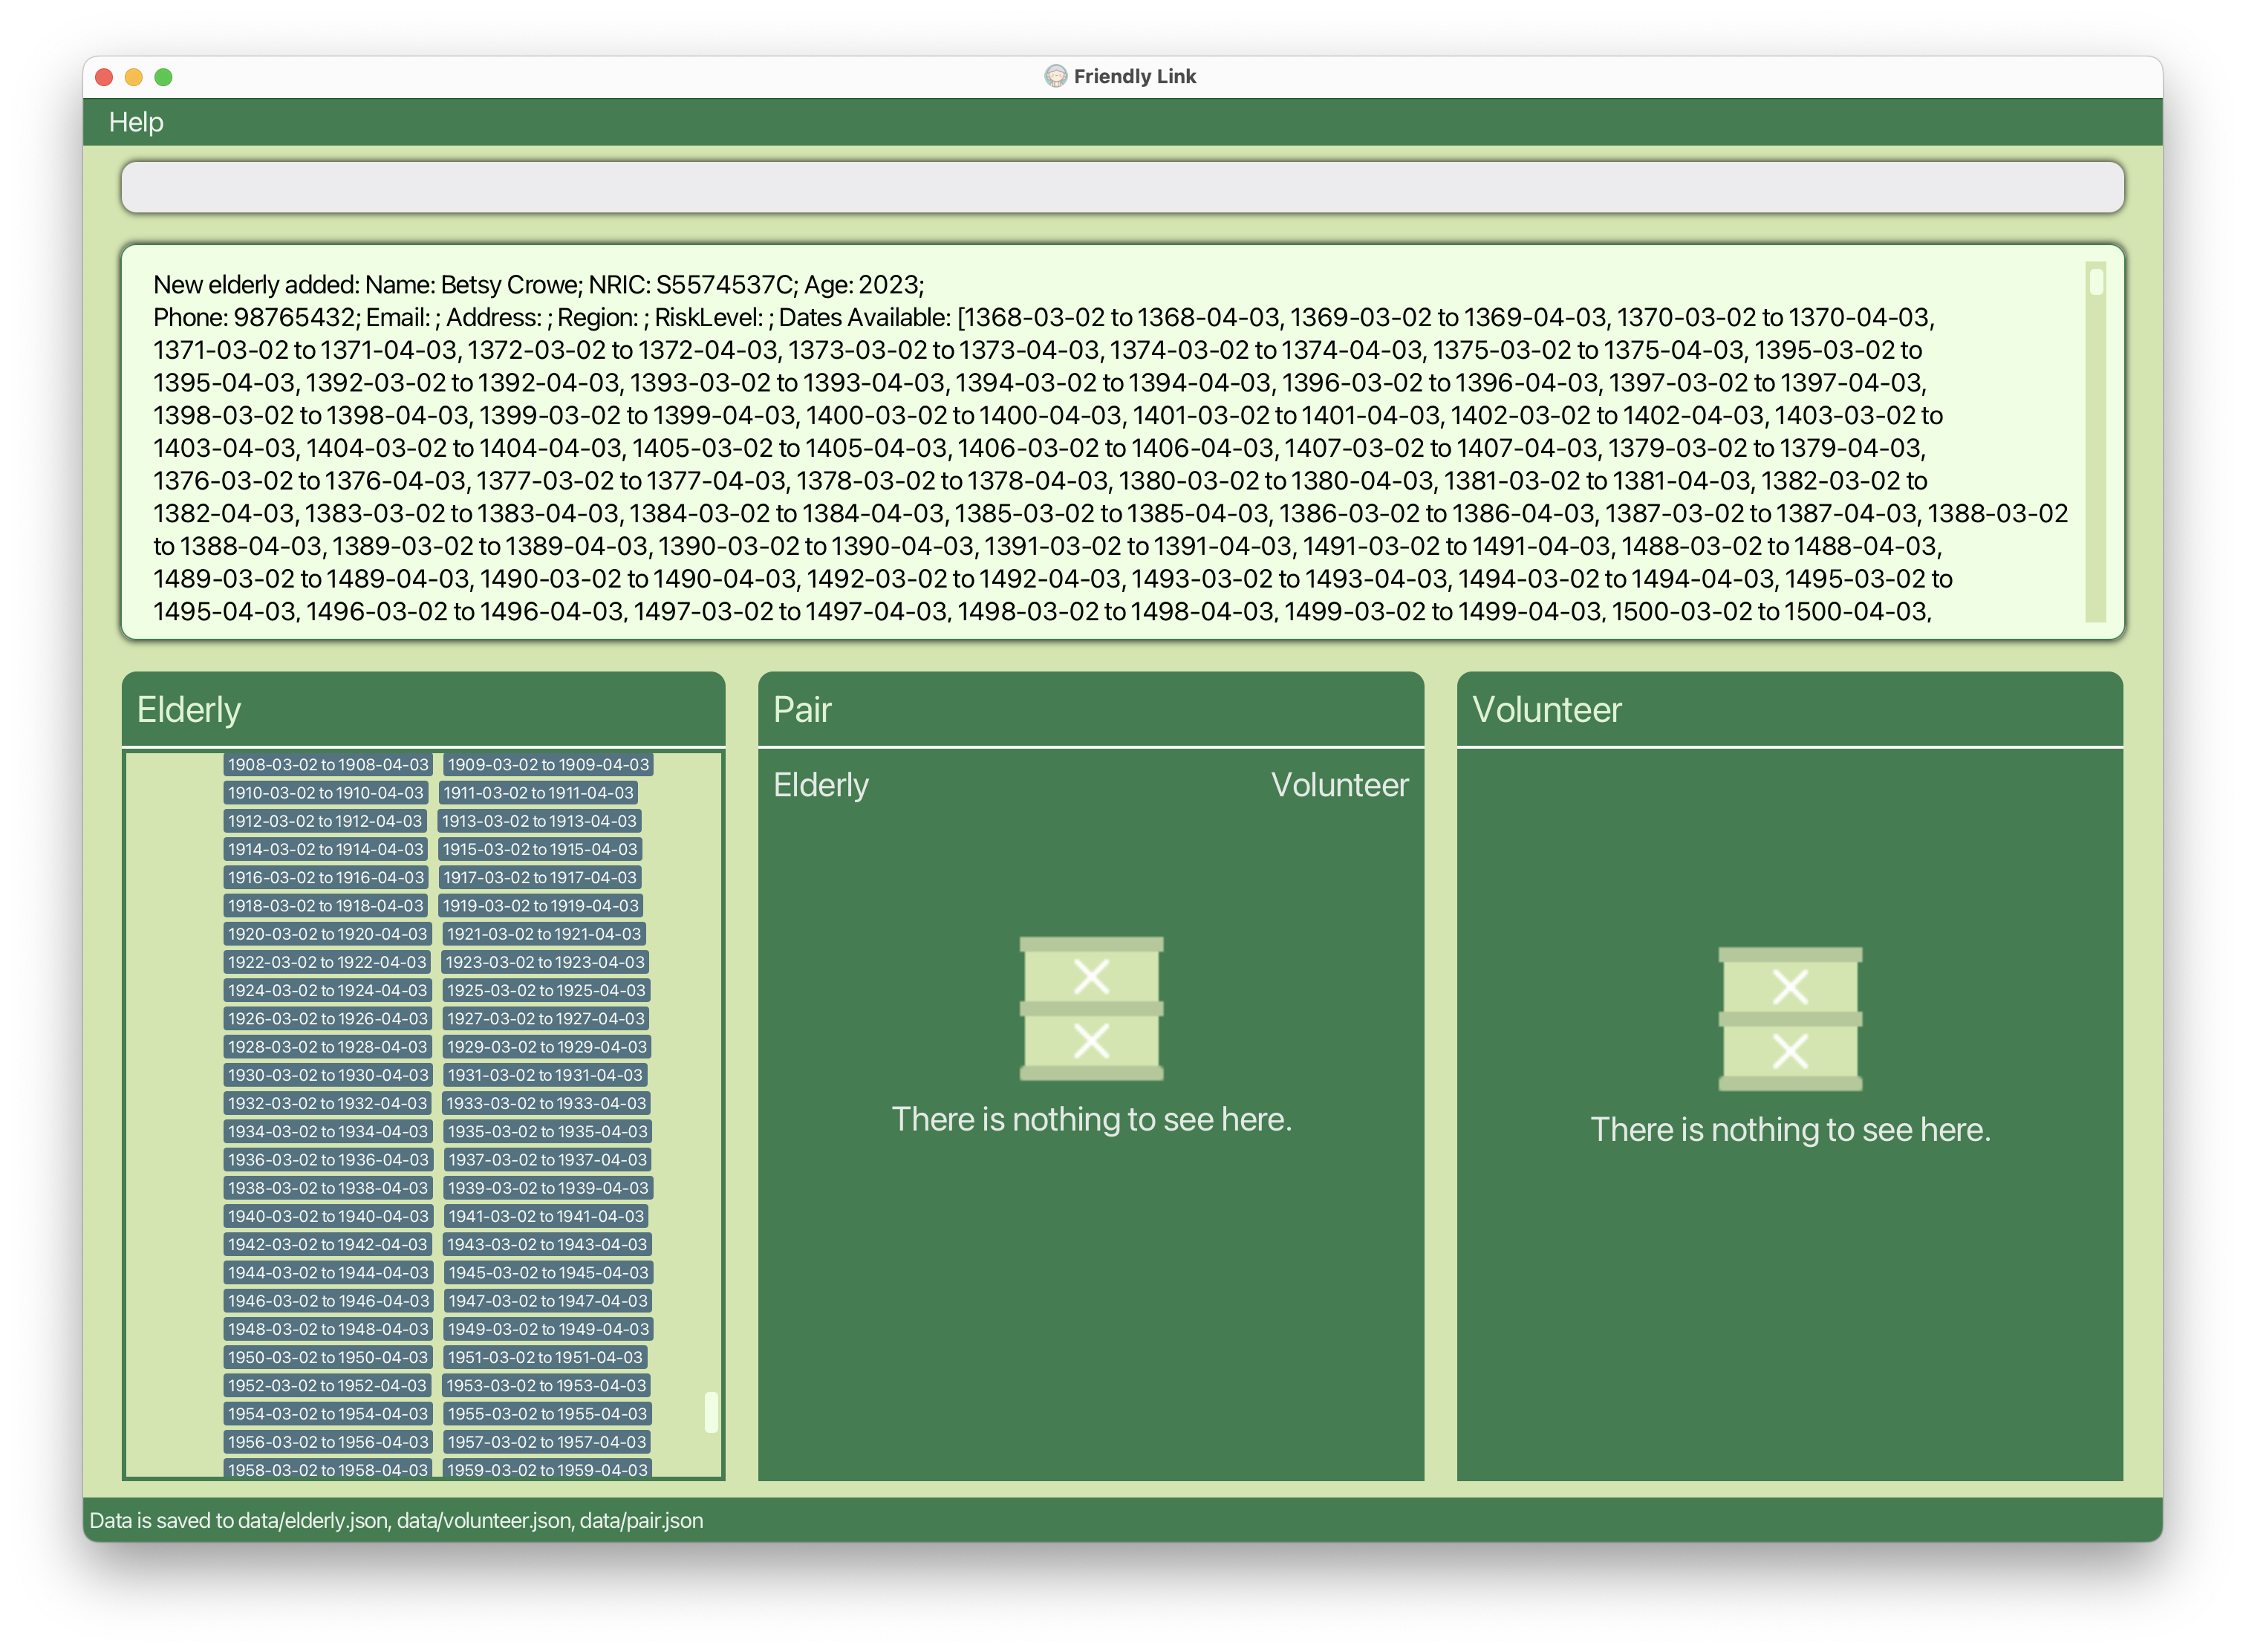2246x1652 pixels.
Task: Click the 1957-03-02 to 1957-04-03 tag
Action: 547,1442
